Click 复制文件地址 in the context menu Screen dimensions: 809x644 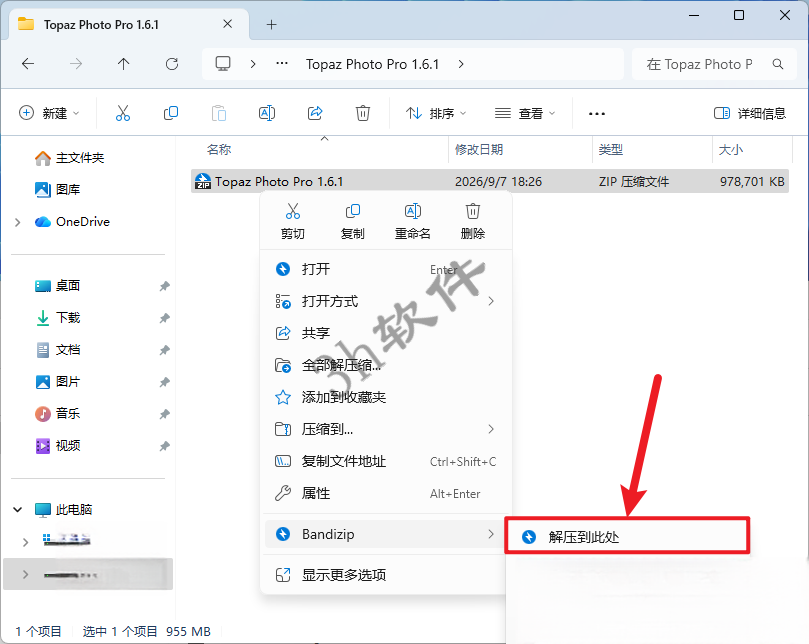tap(386, 461)
